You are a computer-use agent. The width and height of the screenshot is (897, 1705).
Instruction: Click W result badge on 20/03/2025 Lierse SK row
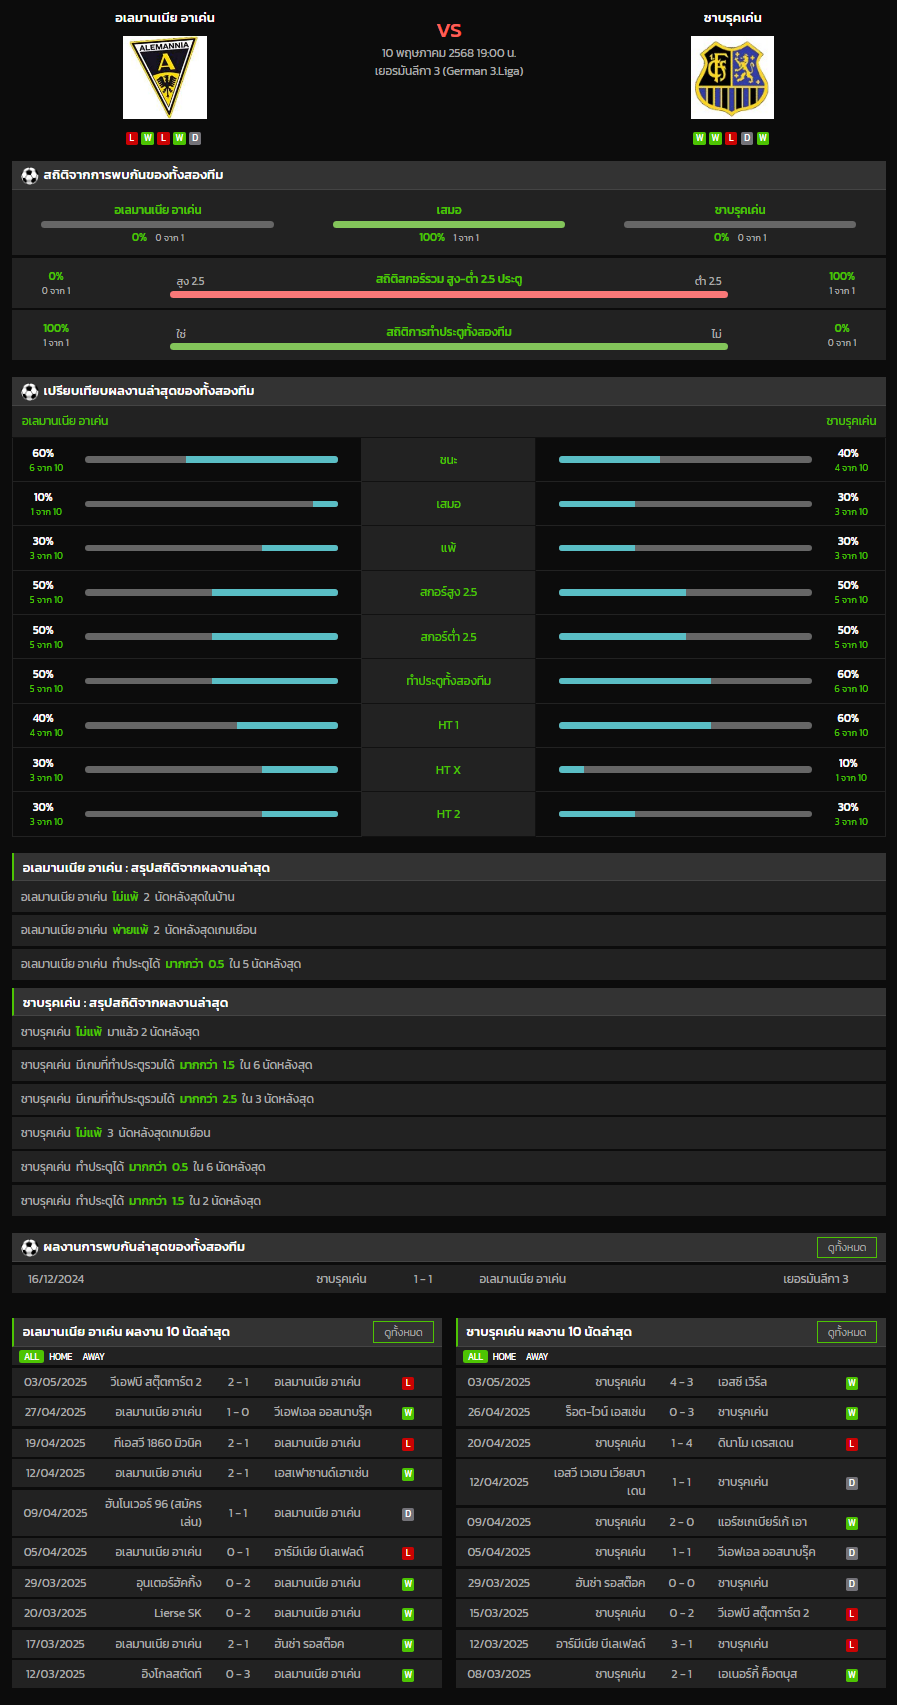pyautogui.click(x=408, y=1614)
